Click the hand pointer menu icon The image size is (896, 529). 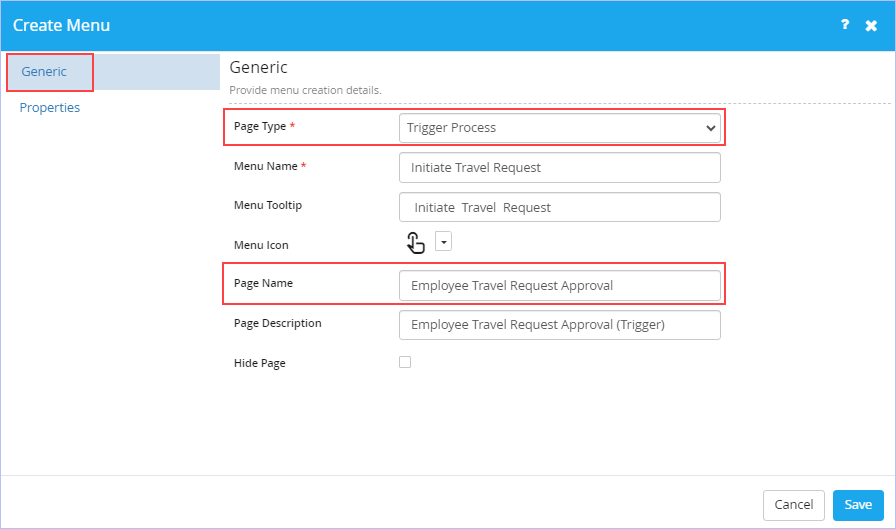click(415, 243)
